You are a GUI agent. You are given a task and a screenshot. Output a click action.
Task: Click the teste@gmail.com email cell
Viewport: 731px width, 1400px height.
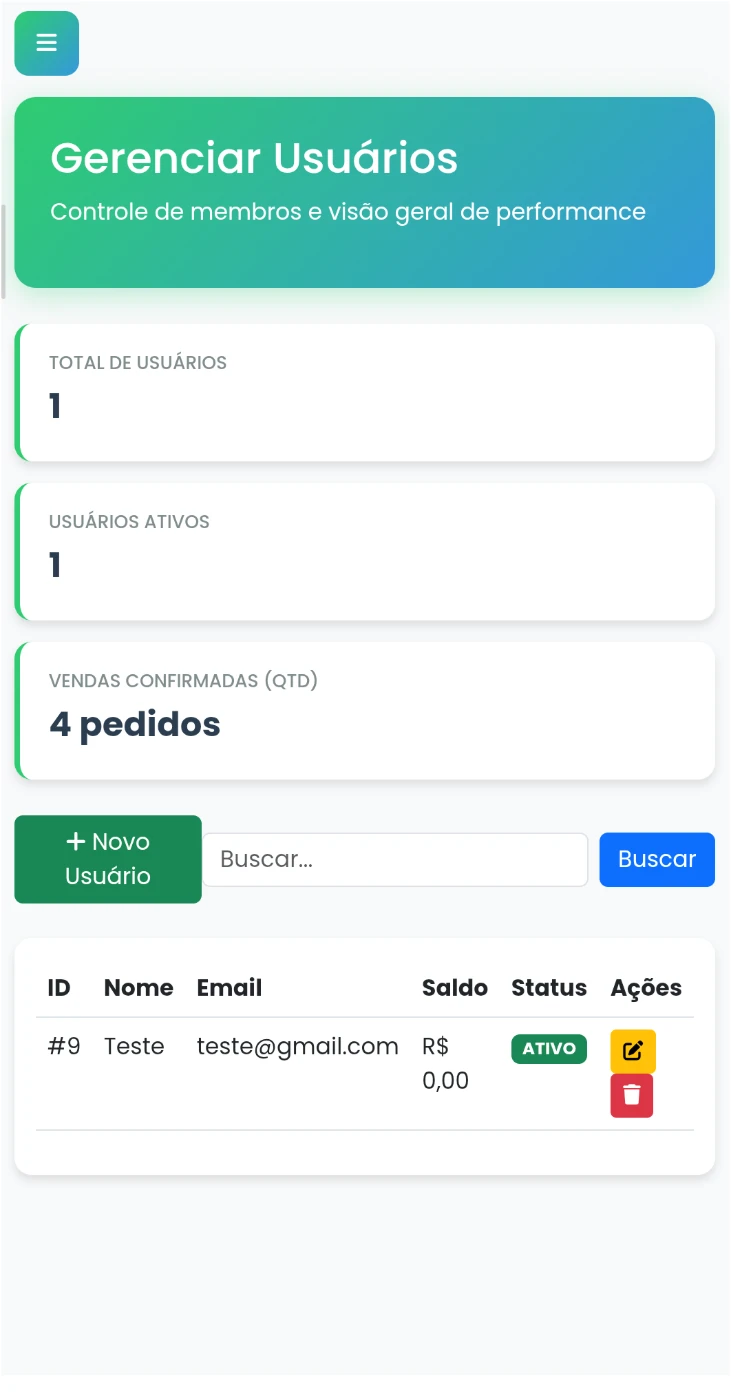click(297, 1046)
